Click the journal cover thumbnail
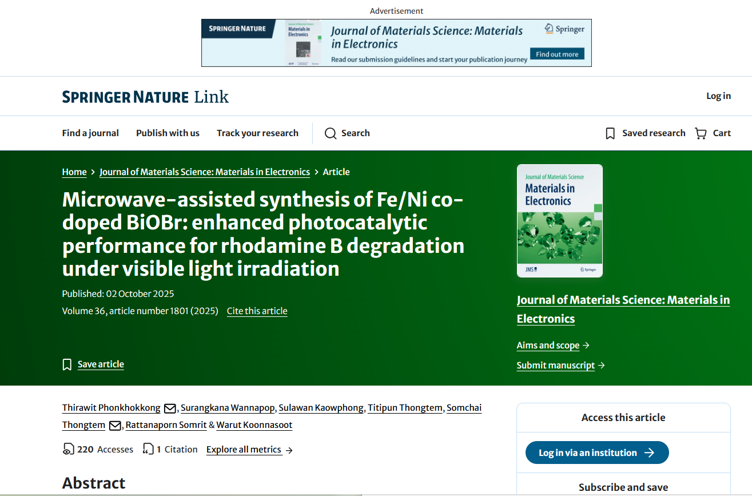This screenshot has width=752, height=496. [x=560, y=221]
